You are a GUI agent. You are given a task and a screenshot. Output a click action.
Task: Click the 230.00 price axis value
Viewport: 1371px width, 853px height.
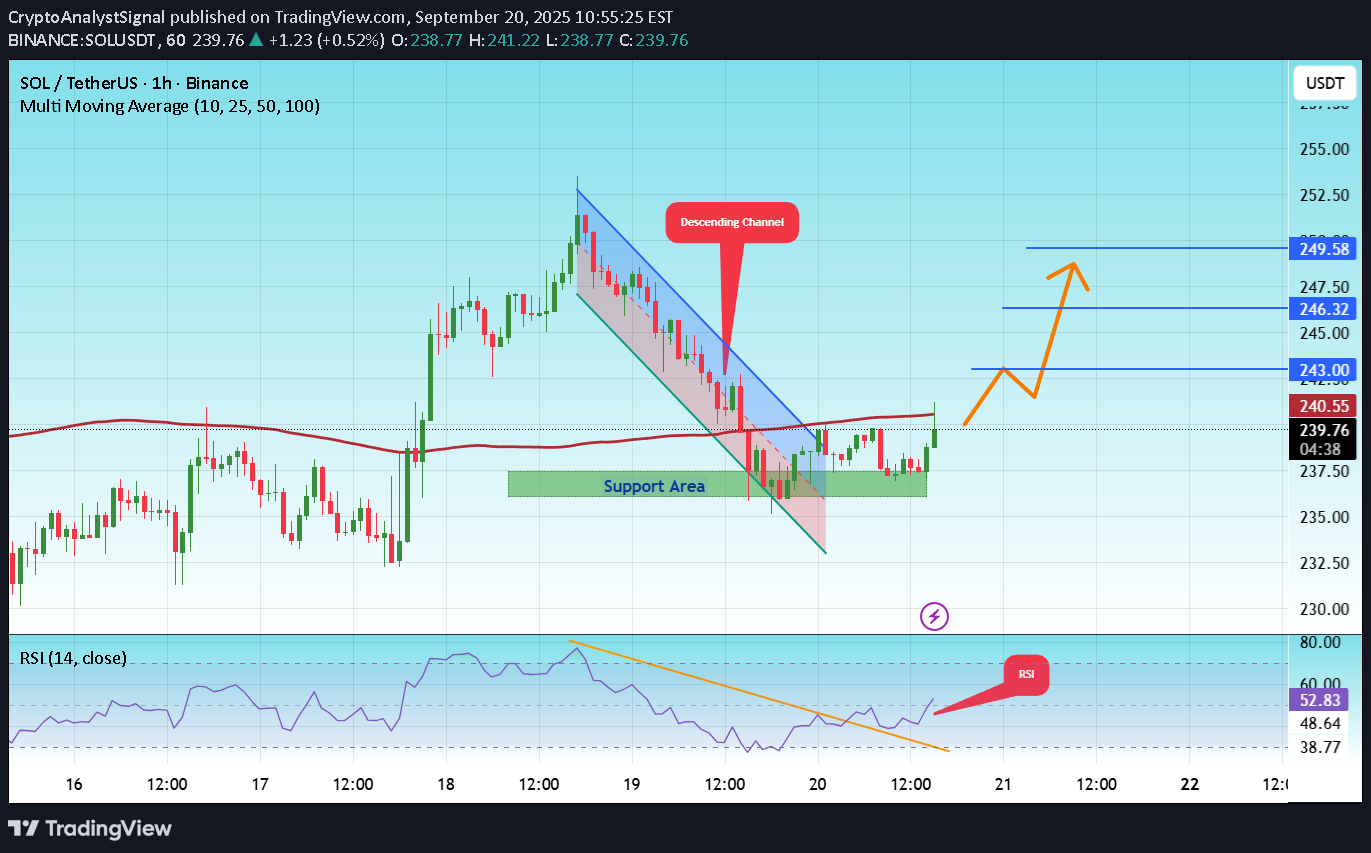coord(1325,609)
